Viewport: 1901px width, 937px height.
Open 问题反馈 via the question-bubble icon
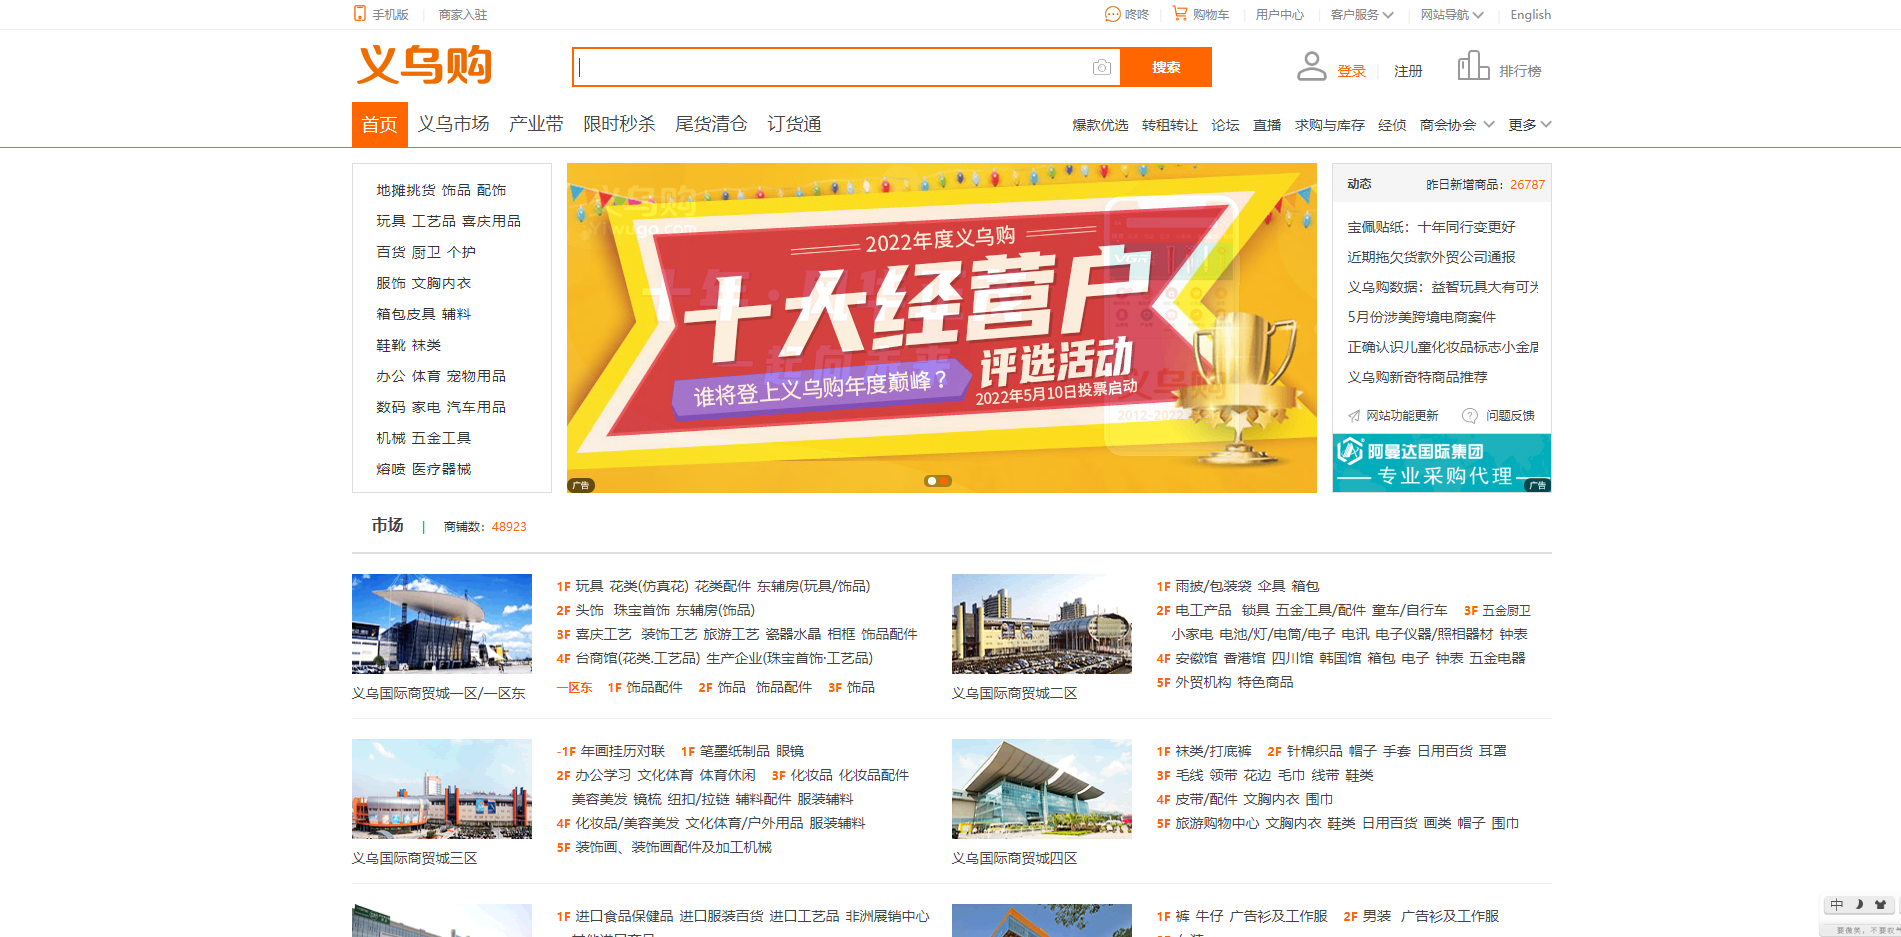click(1469, 415)
